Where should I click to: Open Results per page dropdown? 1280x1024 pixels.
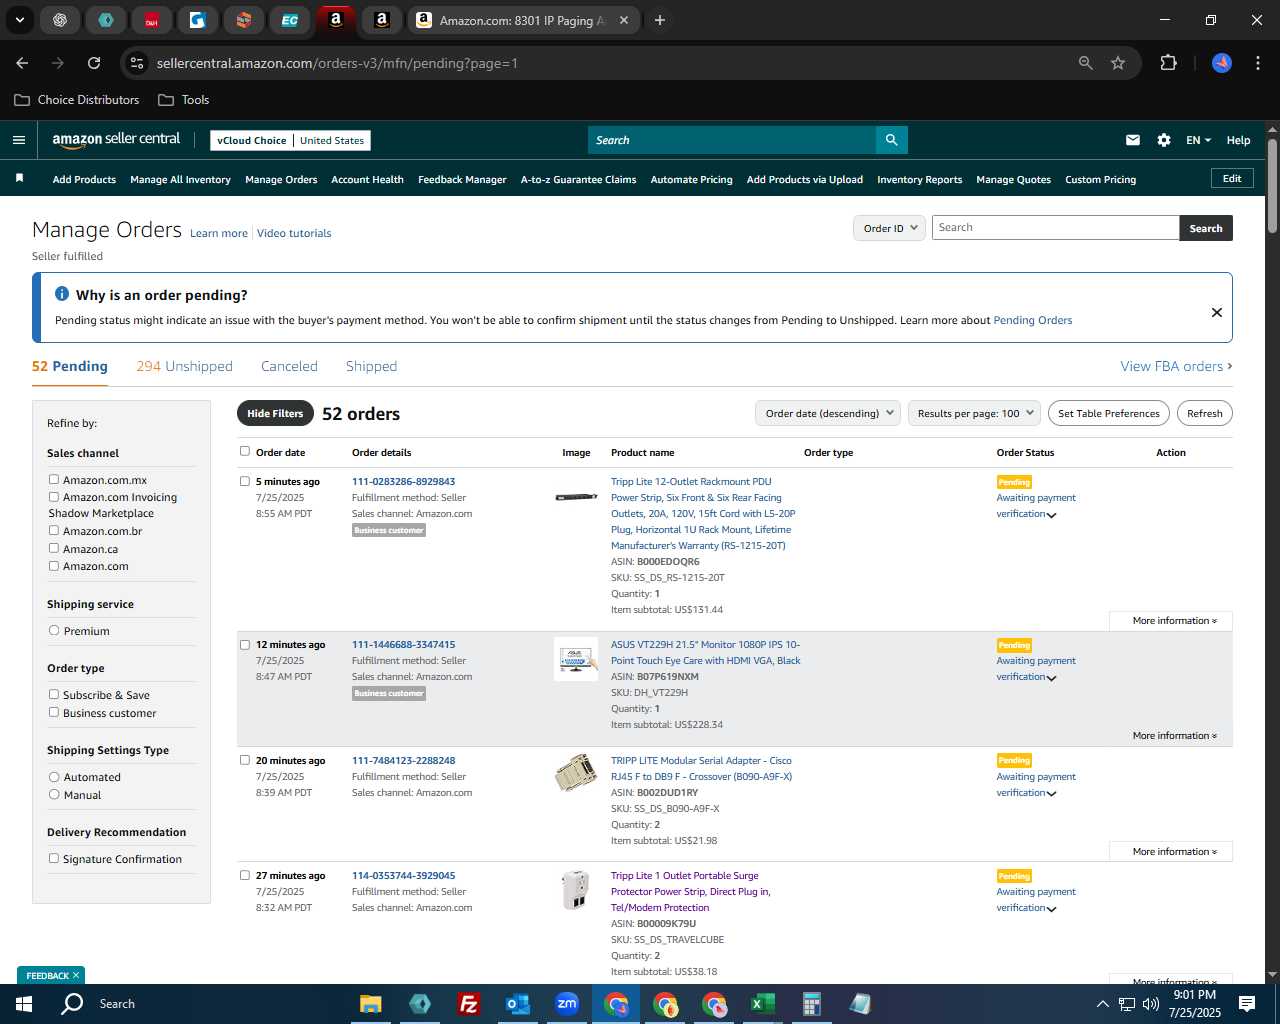[x=974, y=413]
